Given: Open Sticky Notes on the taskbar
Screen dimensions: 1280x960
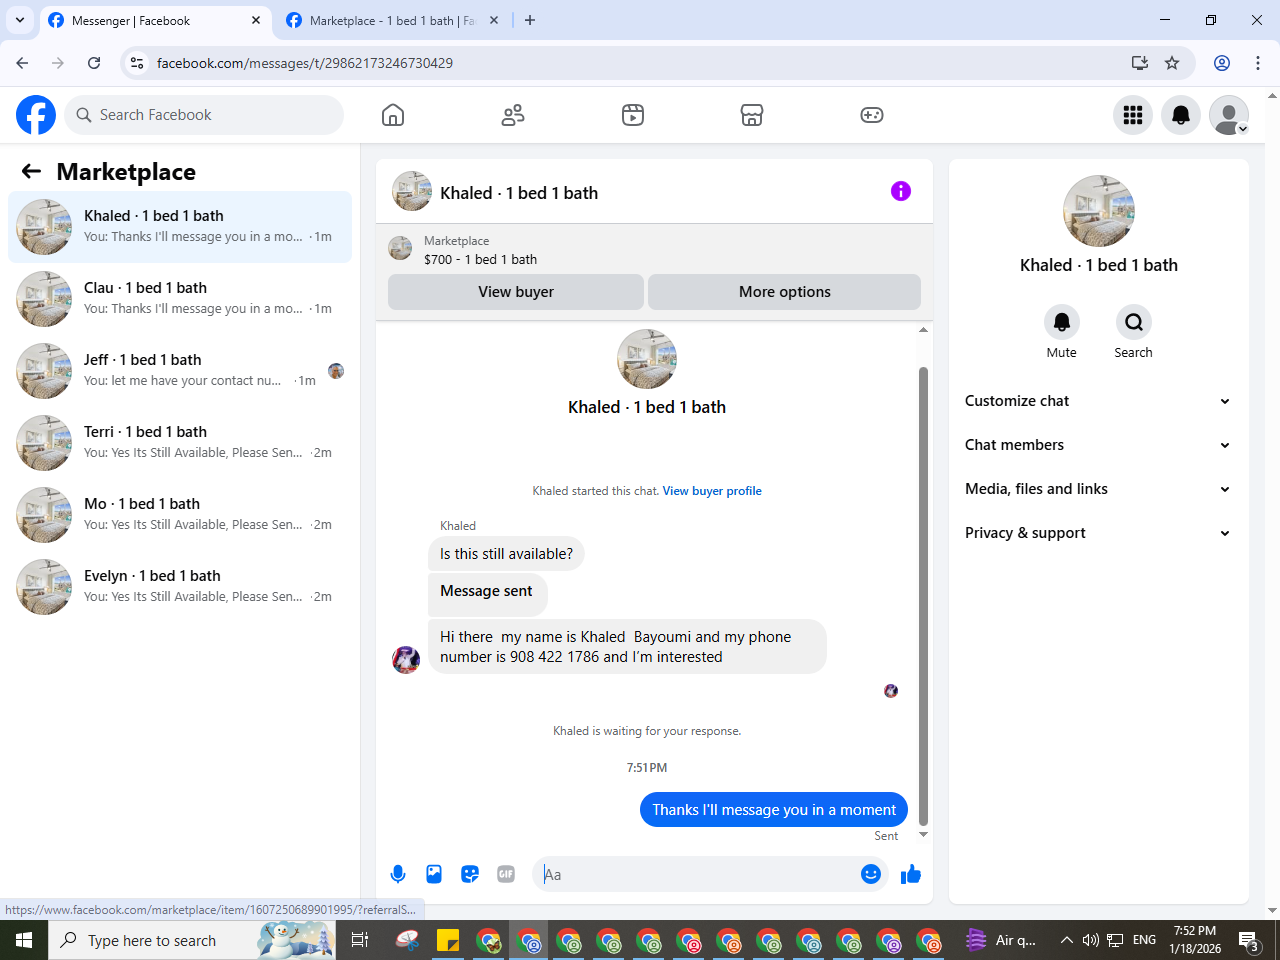Looking at the screenshot, I should click(448, 940).
